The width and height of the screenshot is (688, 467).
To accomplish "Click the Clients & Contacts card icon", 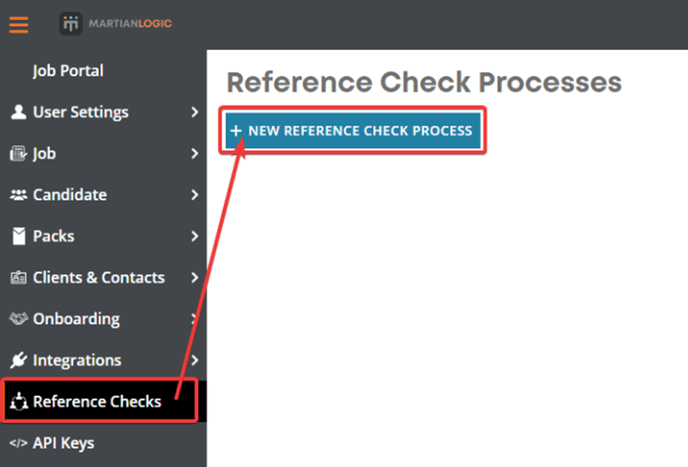I will [x=18, y=278].
